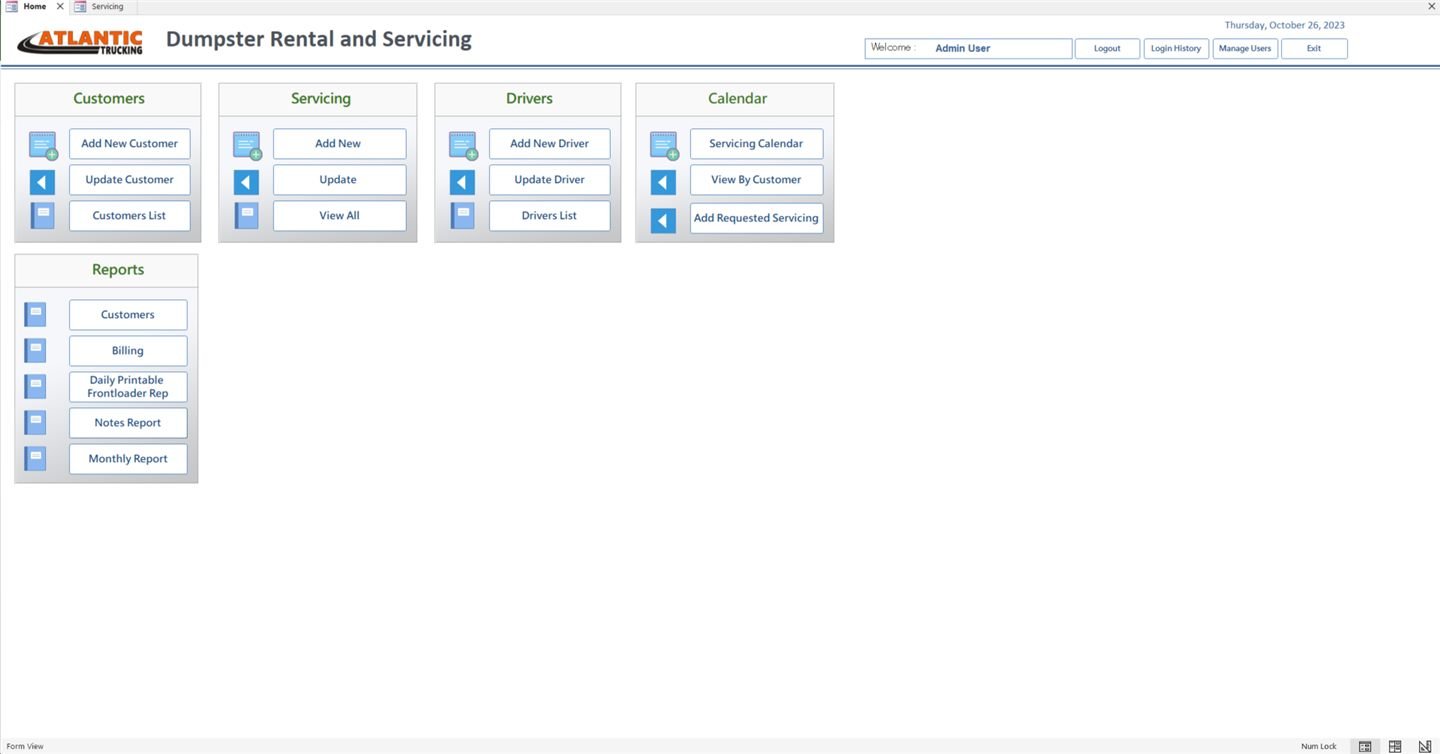Open the Servicing Calendar
1440x754 pixels.
[756, 143]
